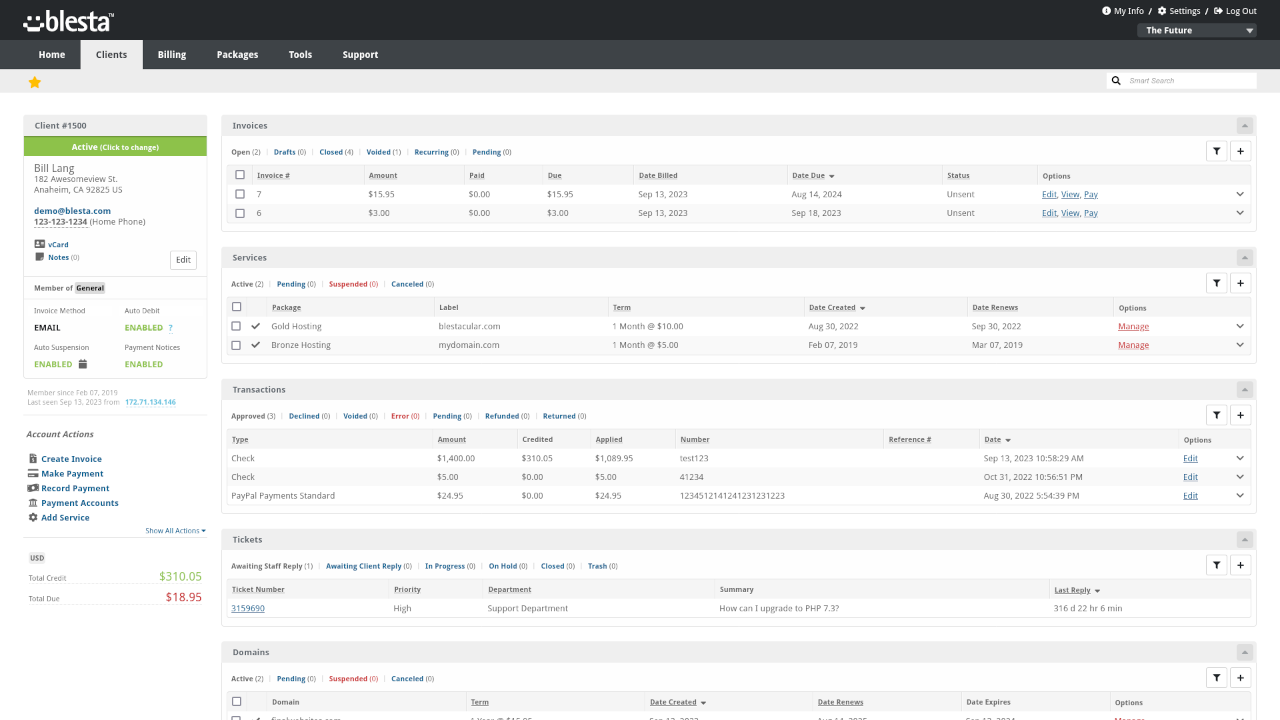Toggle select-all checkbox in Invoices header
Viewport: 1280px width, 720px height.
click(x=240, y=175)
